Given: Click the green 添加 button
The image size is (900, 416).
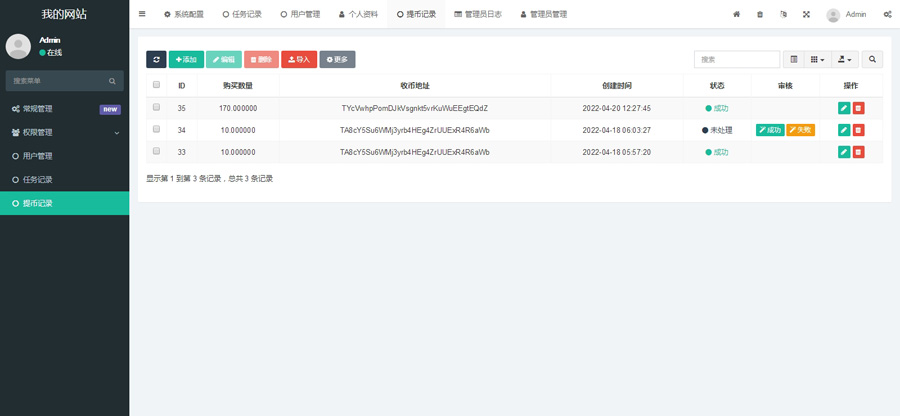Looking at the screenshot, I should [186, 60].
